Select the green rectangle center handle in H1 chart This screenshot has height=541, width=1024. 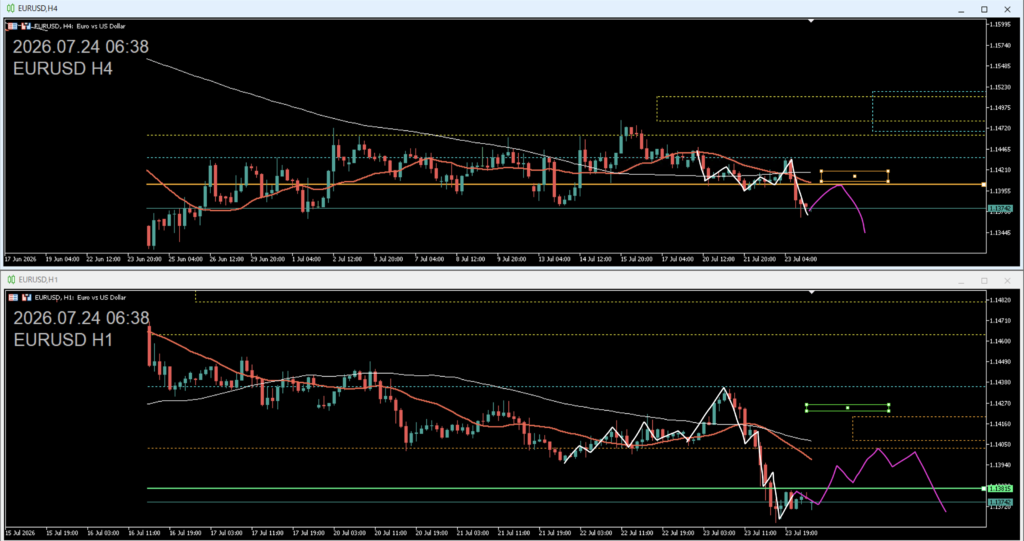[848, 408]
